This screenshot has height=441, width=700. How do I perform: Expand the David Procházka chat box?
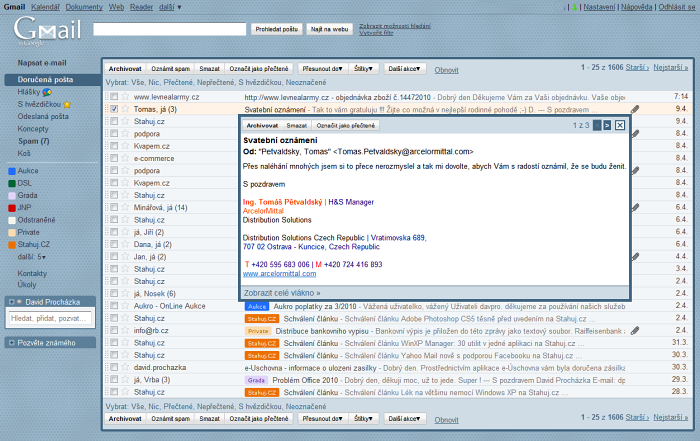pos(12,302)
